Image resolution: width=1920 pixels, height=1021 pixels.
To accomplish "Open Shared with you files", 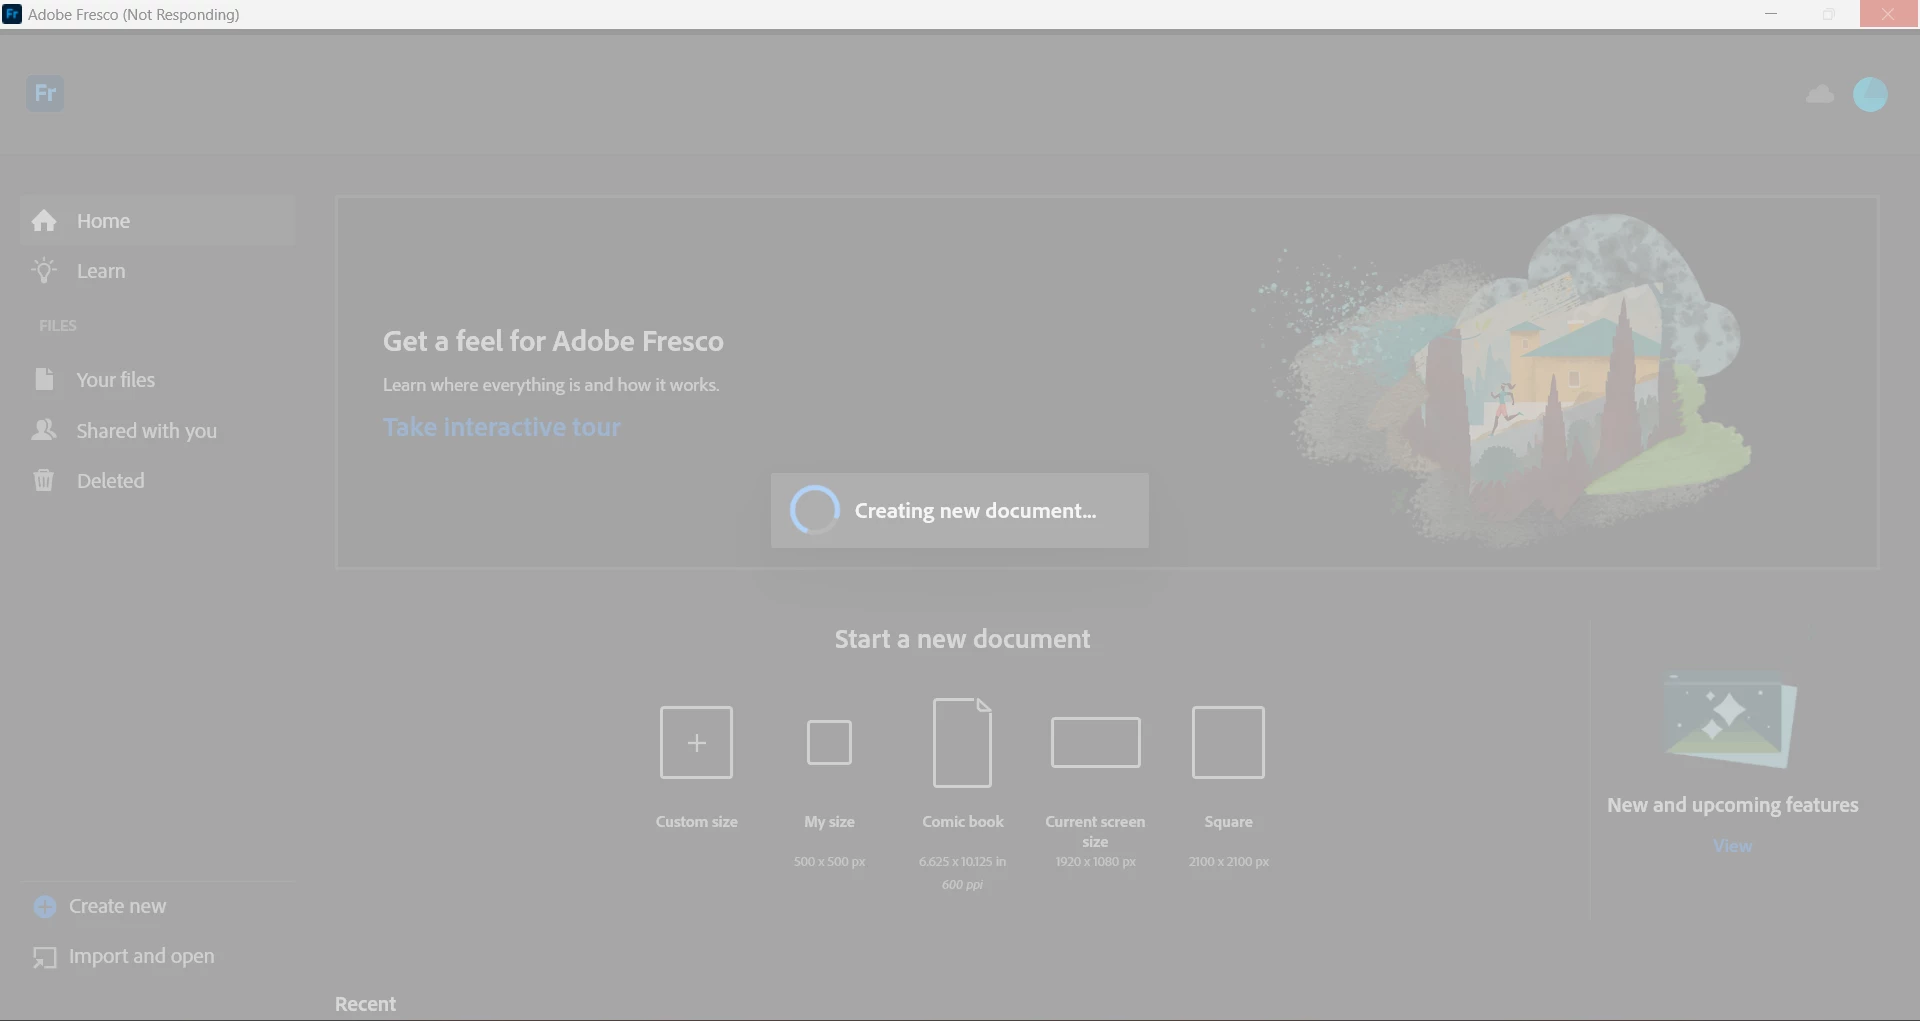I will coord(157,431).
